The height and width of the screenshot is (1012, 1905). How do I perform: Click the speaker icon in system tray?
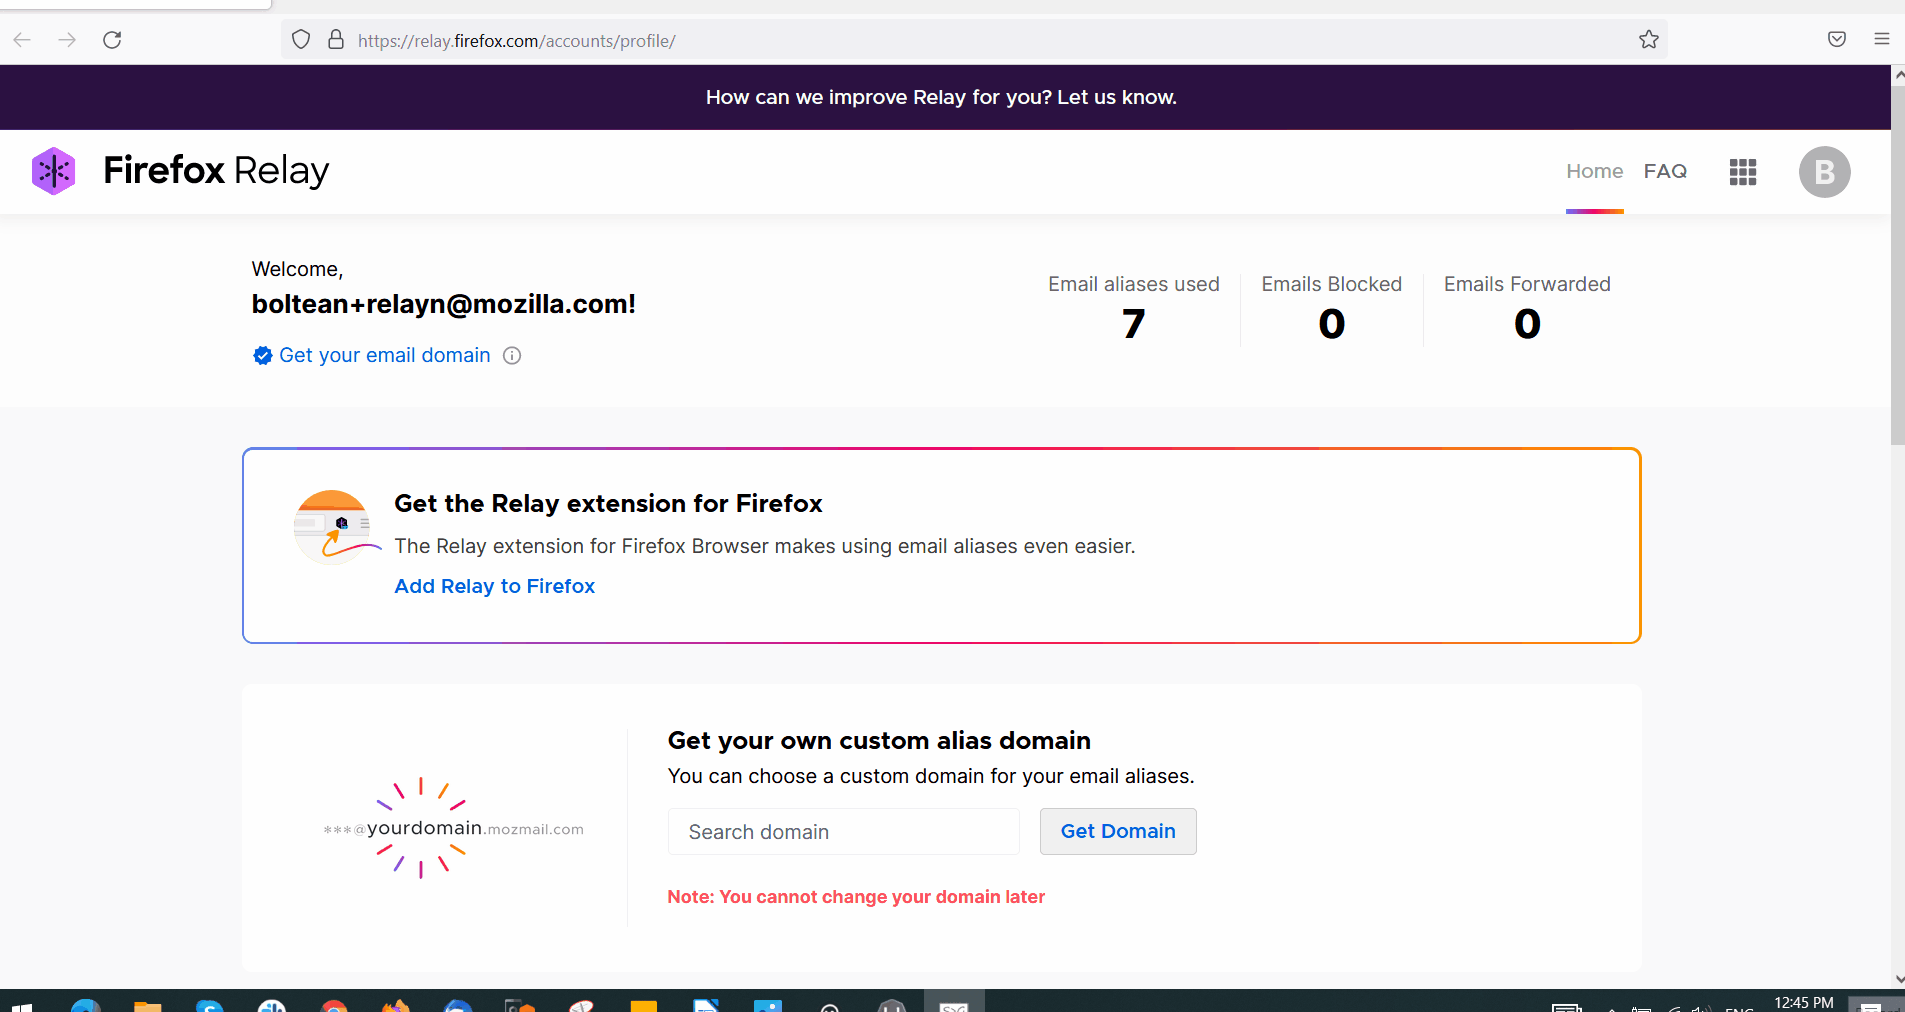pos(1705,1008)
